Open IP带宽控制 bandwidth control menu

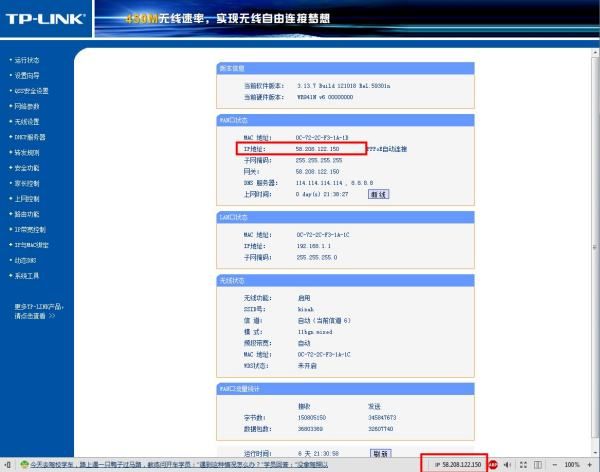[30, 229]
